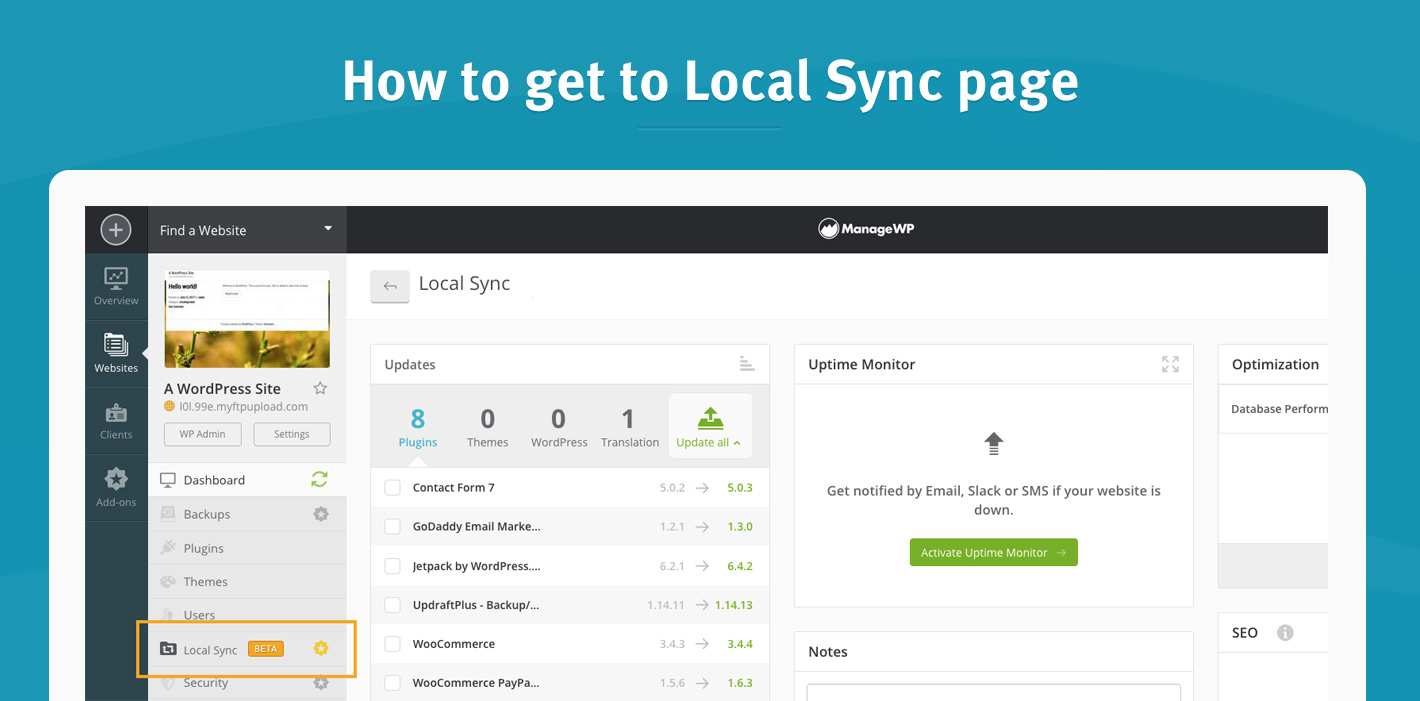Select the Themes updates tab
The height and width of the screenshot is (701, 1420).
pos(488,427)
